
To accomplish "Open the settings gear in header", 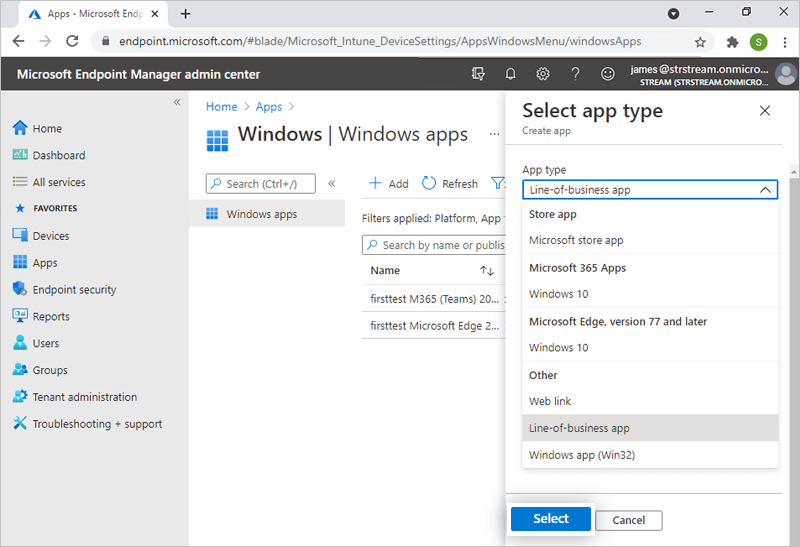I will (542, 74).
